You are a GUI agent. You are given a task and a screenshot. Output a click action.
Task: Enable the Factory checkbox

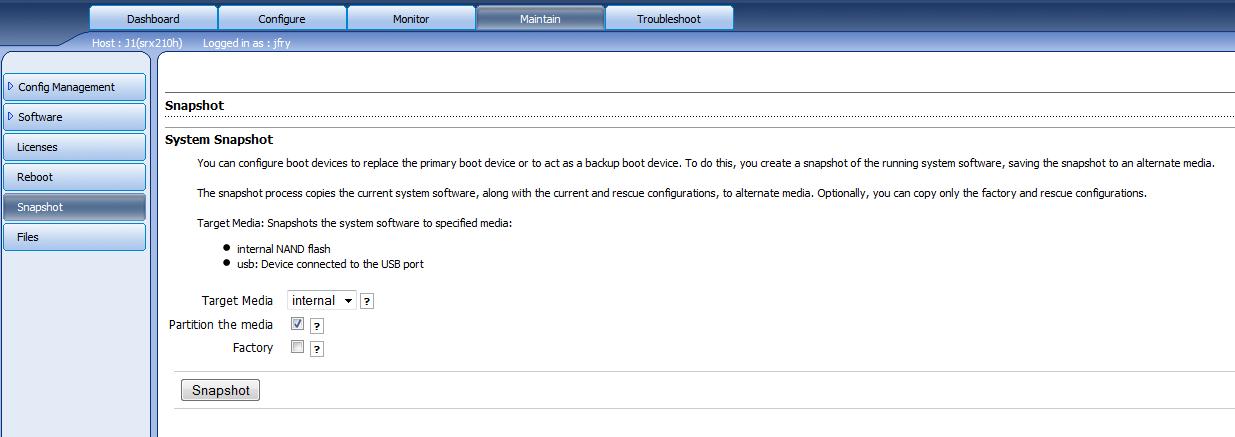297,347
